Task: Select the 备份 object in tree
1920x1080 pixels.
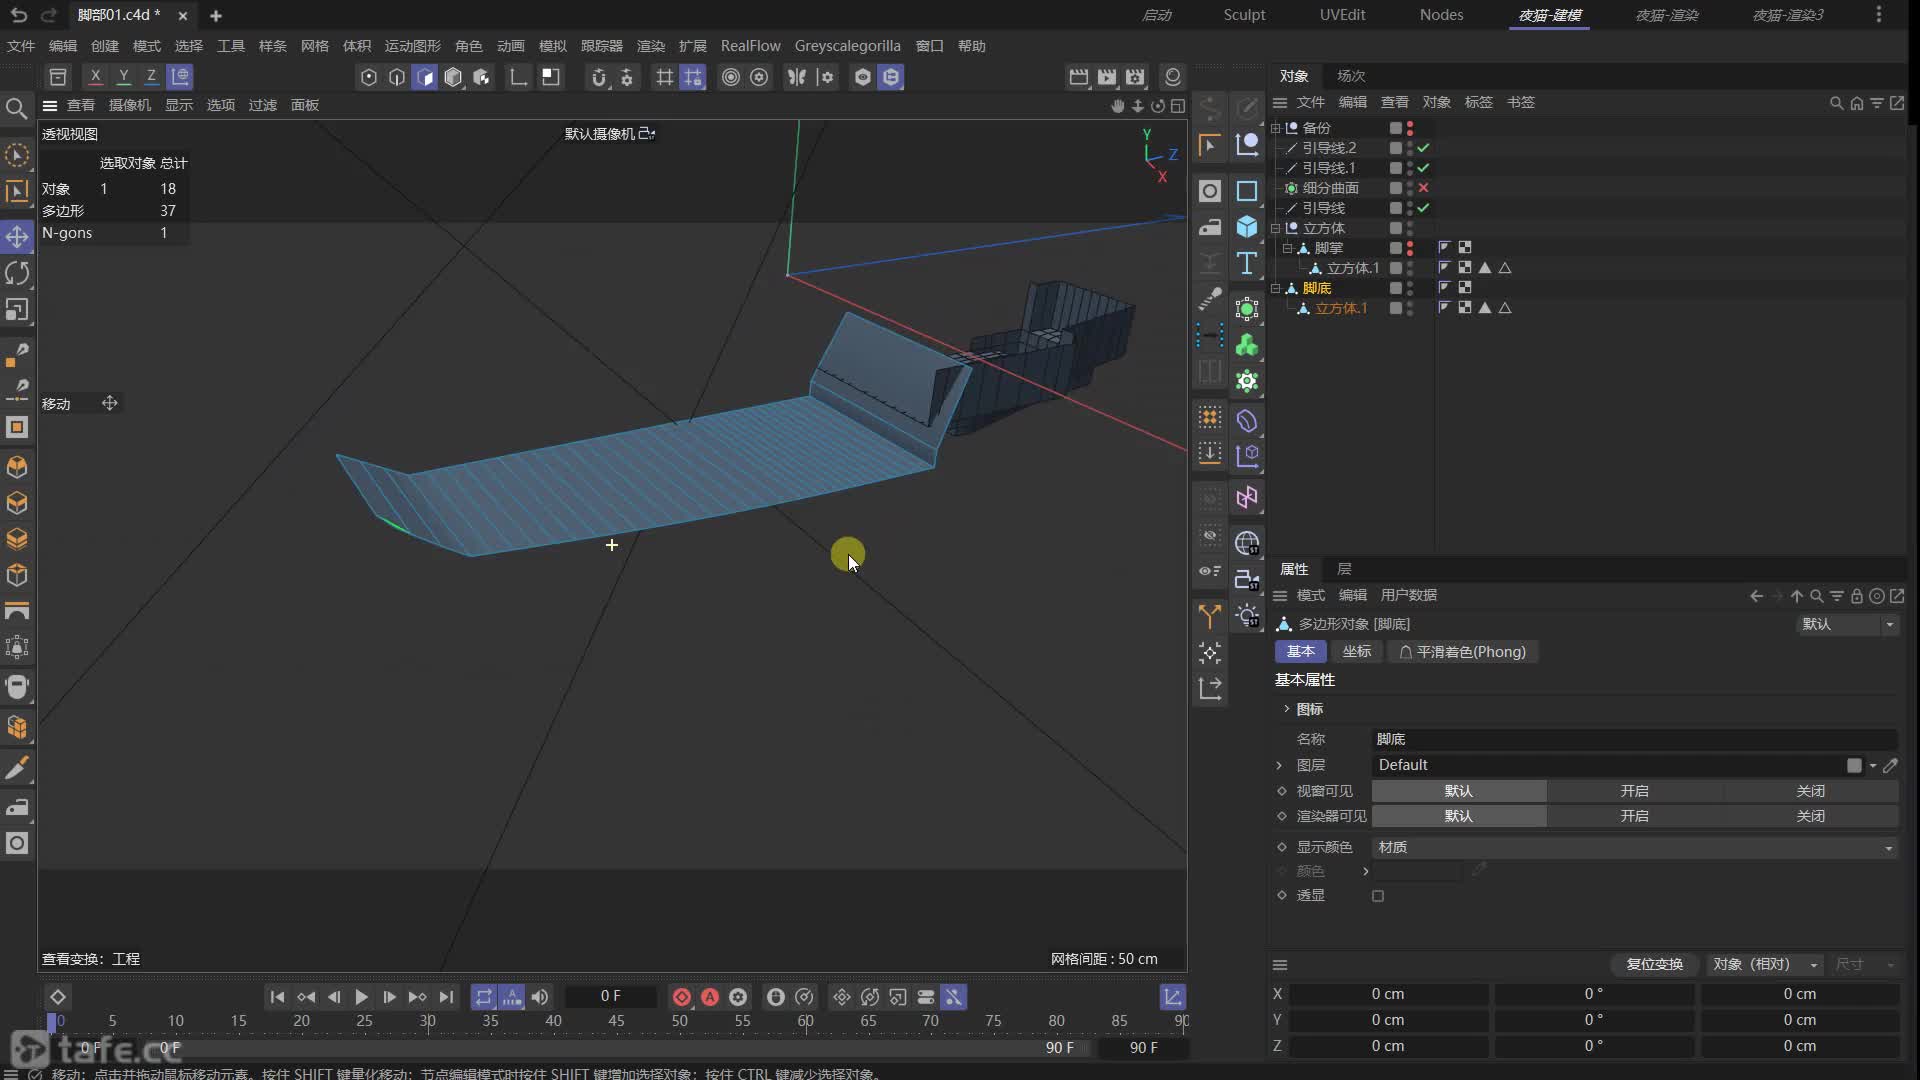Action: tap(1316, 128)
